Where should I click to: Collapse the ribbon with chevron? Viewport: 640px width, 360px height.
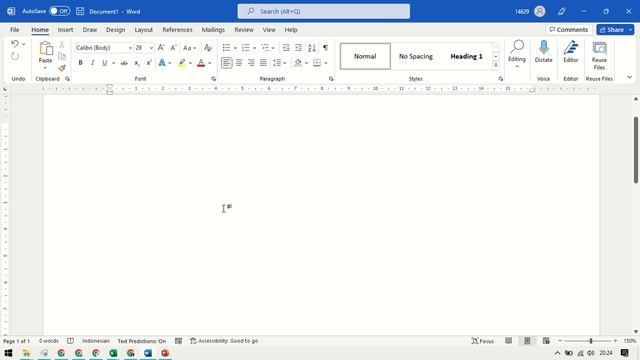(629, 77)
